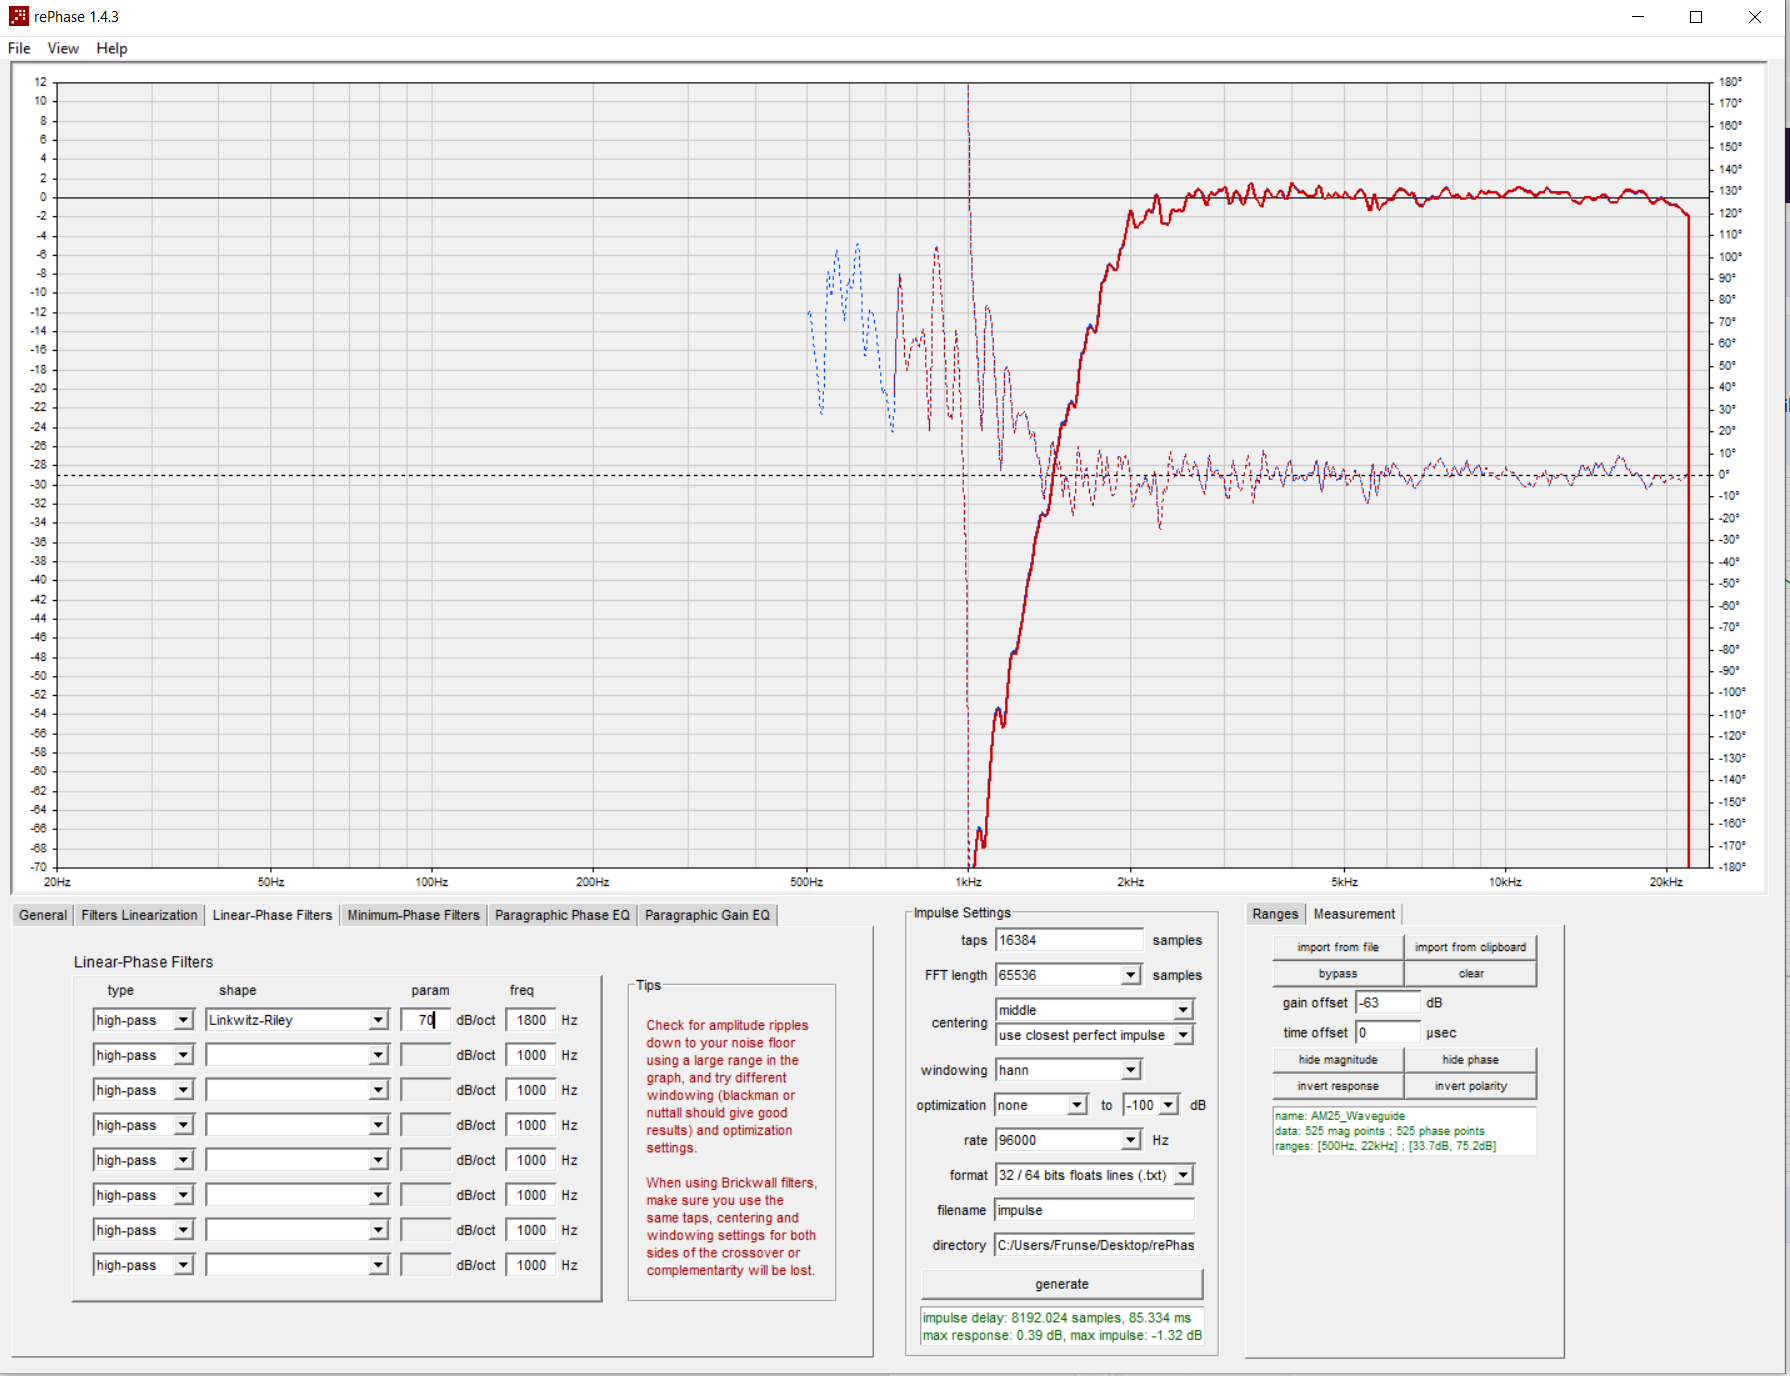Open the format 32/64 bits floats dropdown
Image resolution: width=1790 pixels, height=1376 pixels.
[x=1183, y=1175]
